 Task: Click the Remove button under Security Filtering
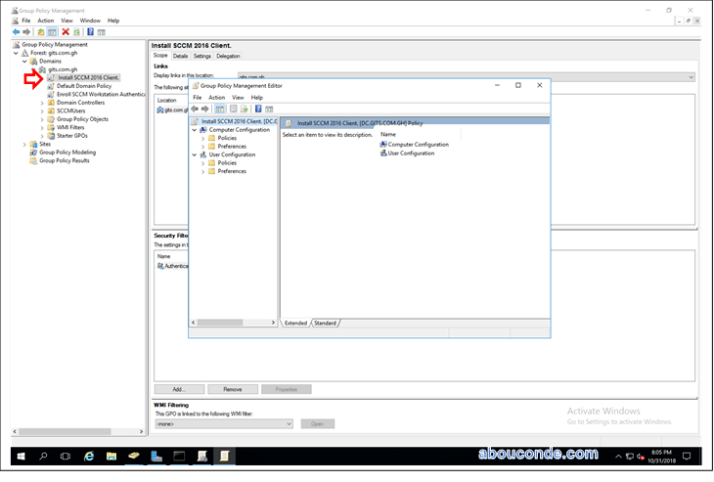[x=232, y=388]
